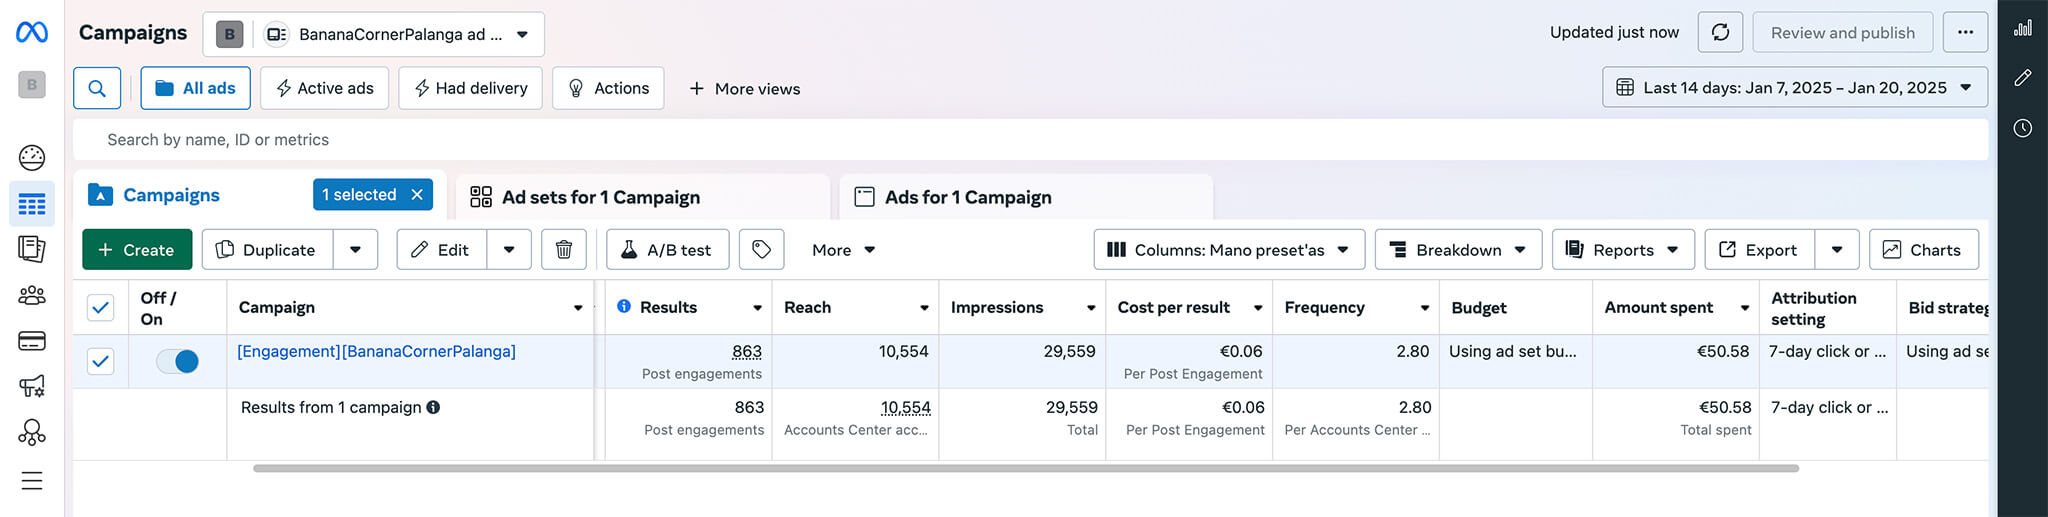Click the horizontal table scrollbar
The image size is (2048, 517).
1025,468
